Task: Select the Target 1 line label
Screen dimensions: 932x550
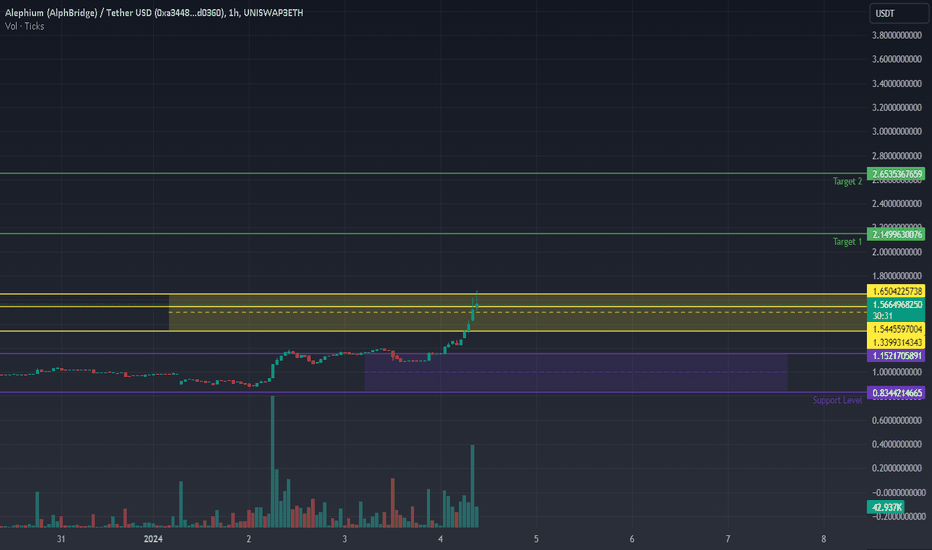Action: point(847,241)
